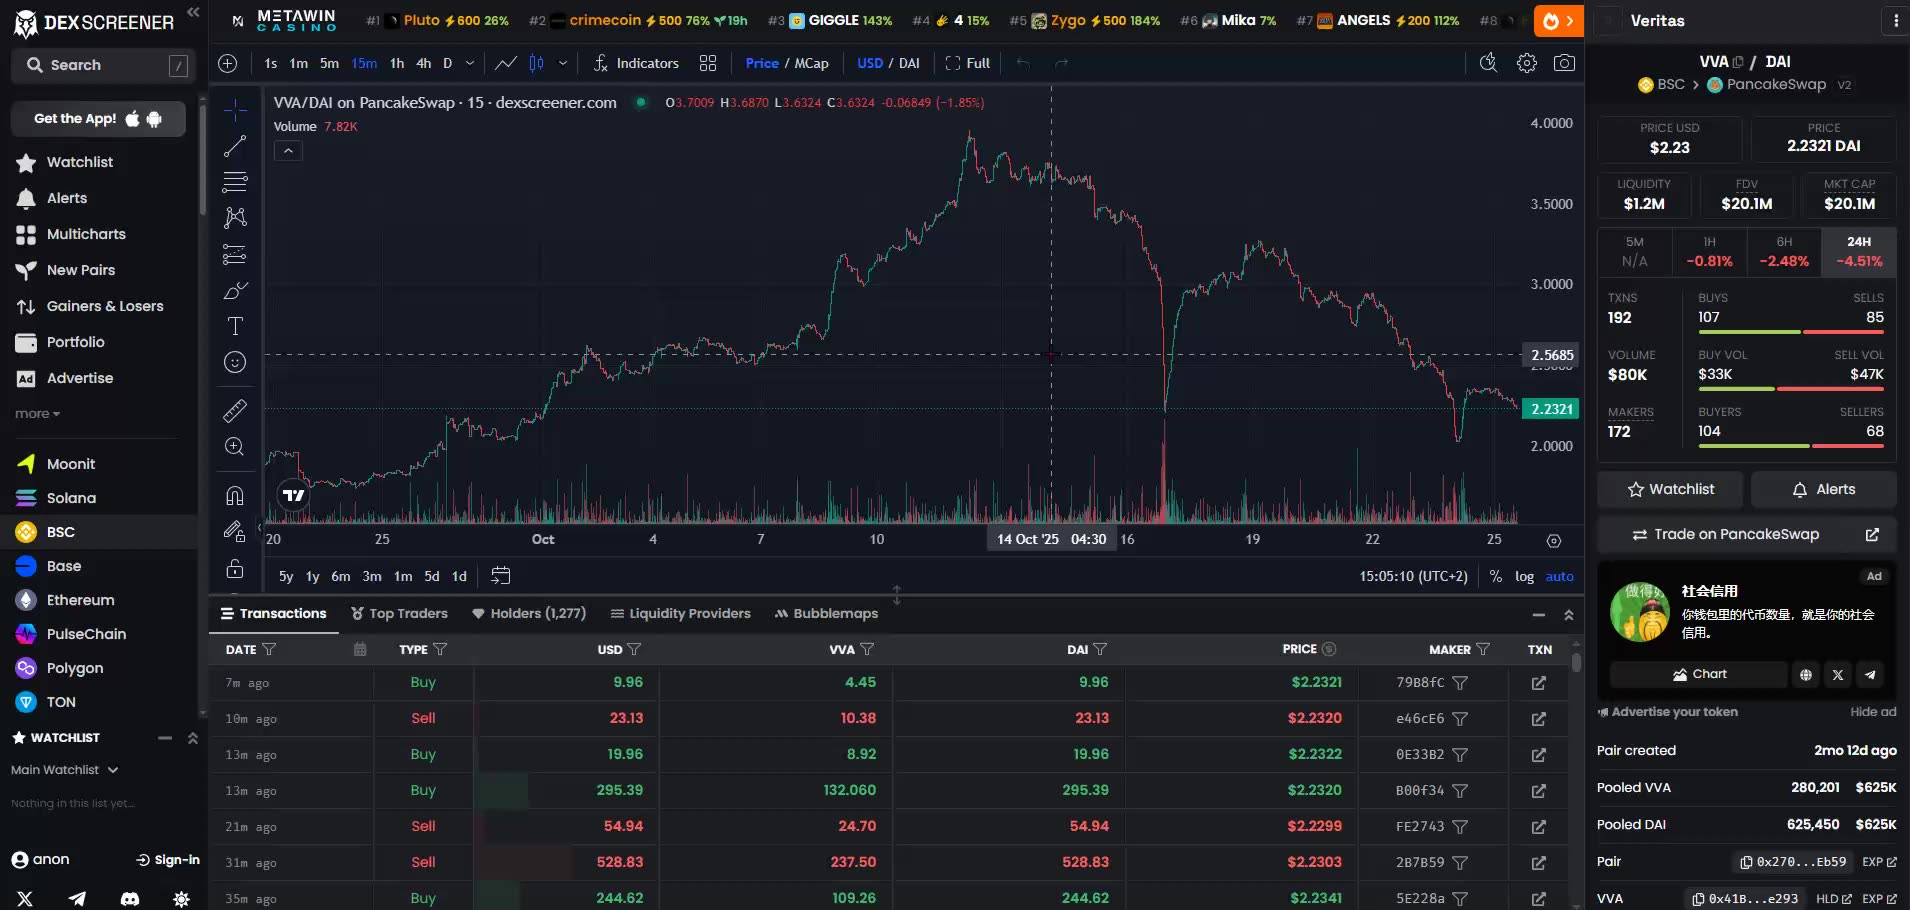The width and height of the screenshot is (1910, 910).
Task: Expand Main Watchlist dropdown
Action: coord(65,770)
